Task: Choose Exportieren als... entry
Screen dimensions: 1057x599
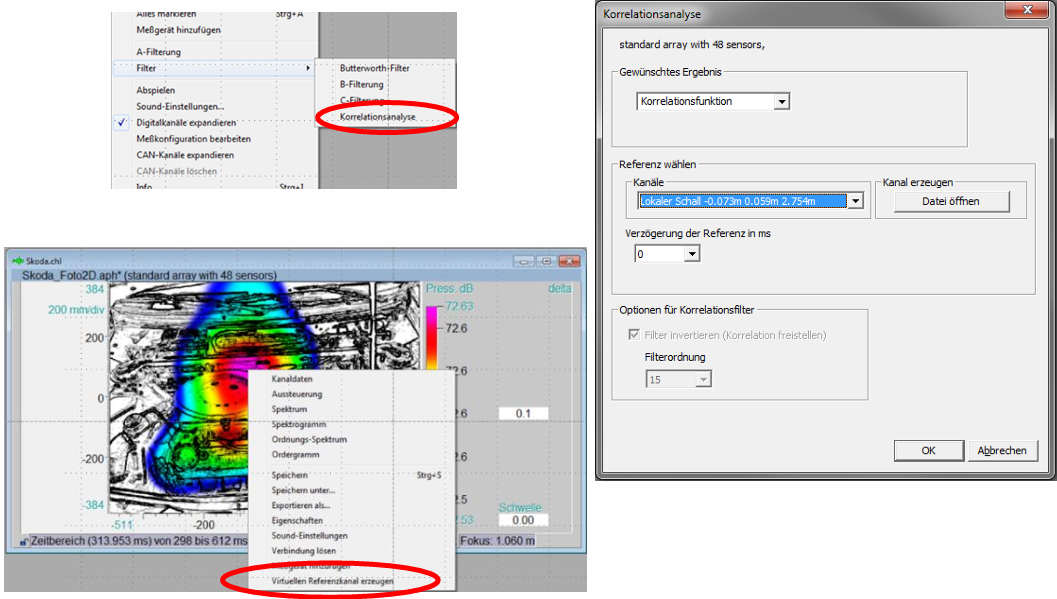Action: [x=301, y=505]
